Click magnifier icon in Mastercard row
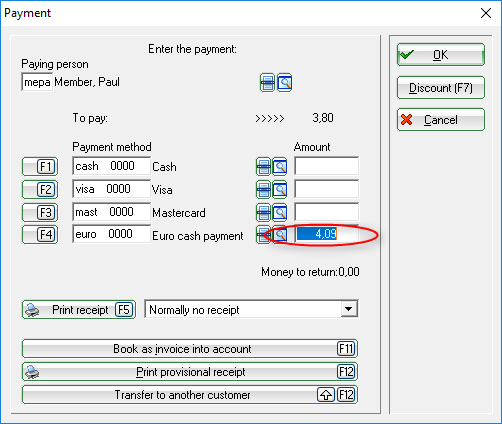 click(280, 213)
